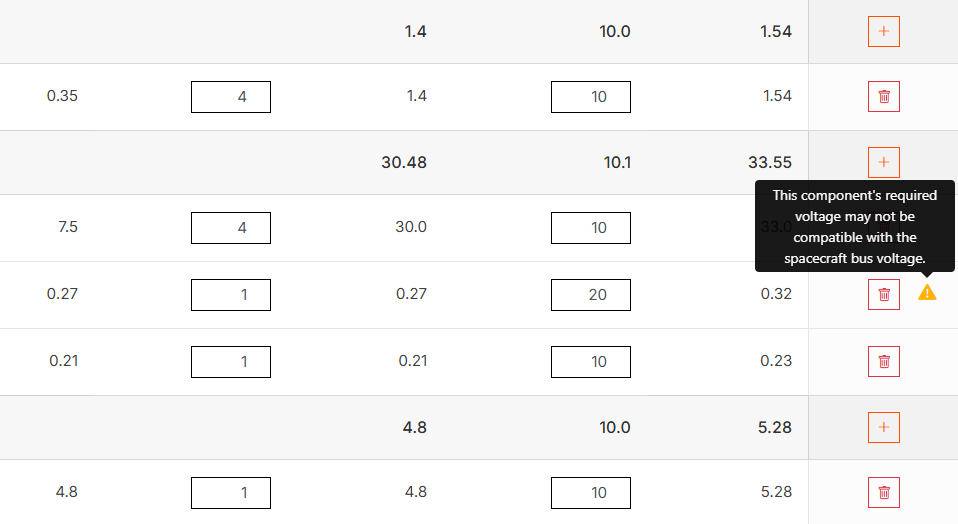Click the quantity field in the 4.8 row

[x=231, y=493]
